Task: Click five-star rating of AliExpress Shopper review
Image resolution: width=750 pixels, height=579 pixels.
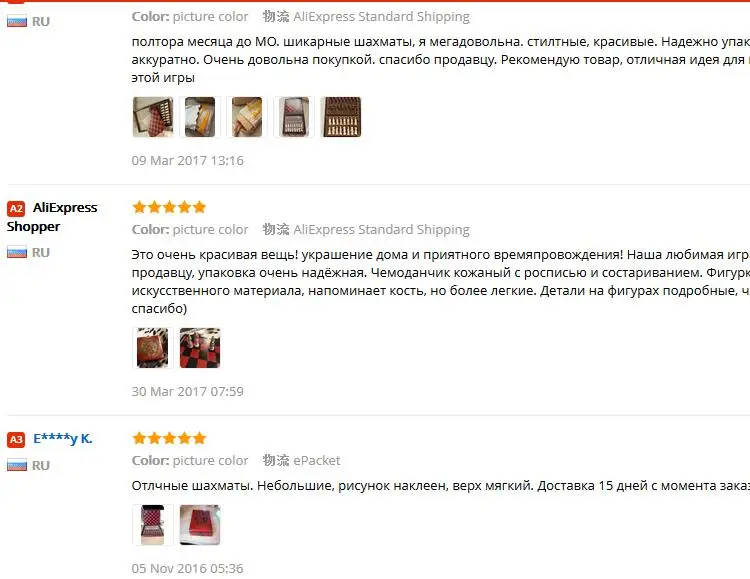Action: 169,207
